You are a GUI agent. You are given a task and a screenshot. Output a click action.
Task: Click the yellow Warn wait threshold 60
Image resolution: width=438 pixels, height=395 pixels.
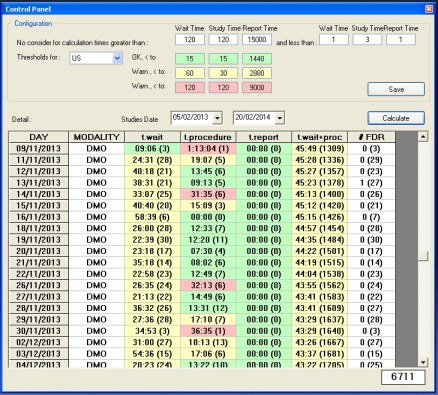point(190,73)
